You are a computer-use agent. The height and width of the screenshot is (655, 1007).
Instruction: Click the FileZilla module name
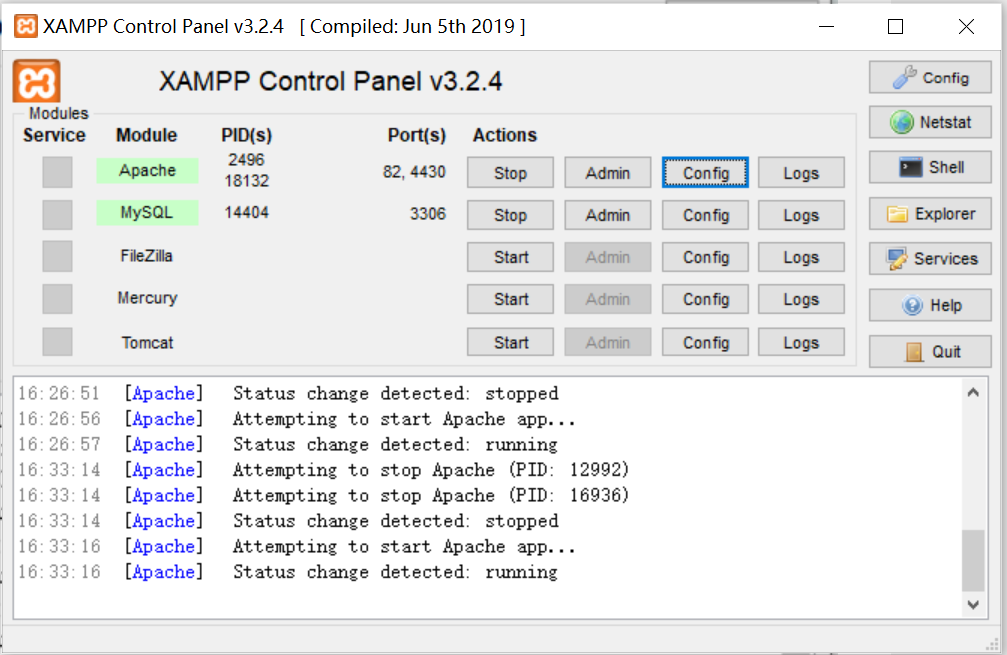click(146, 256)
